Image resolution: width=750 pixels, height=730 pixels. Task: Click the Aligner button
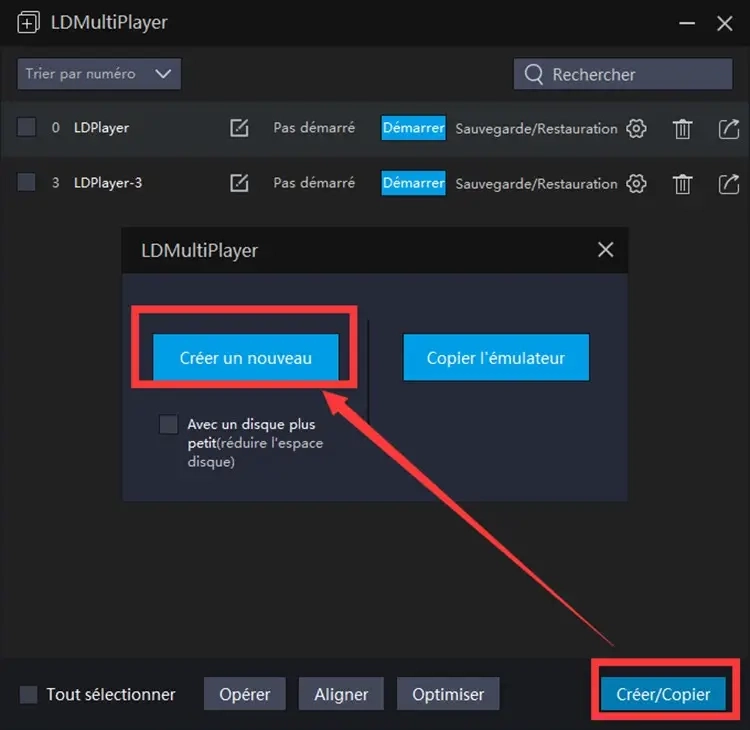tap(341, 694)
